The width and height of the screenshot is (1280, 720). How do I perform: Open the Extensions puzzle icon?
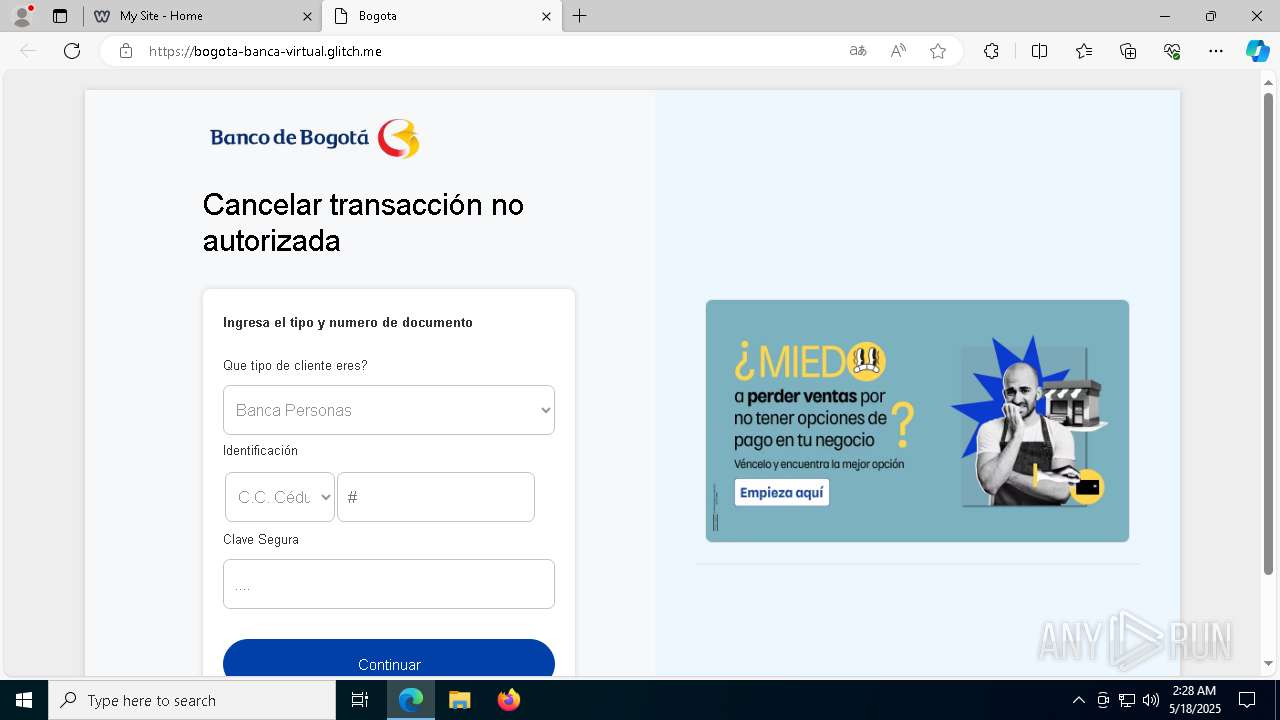tap(991, 51)
